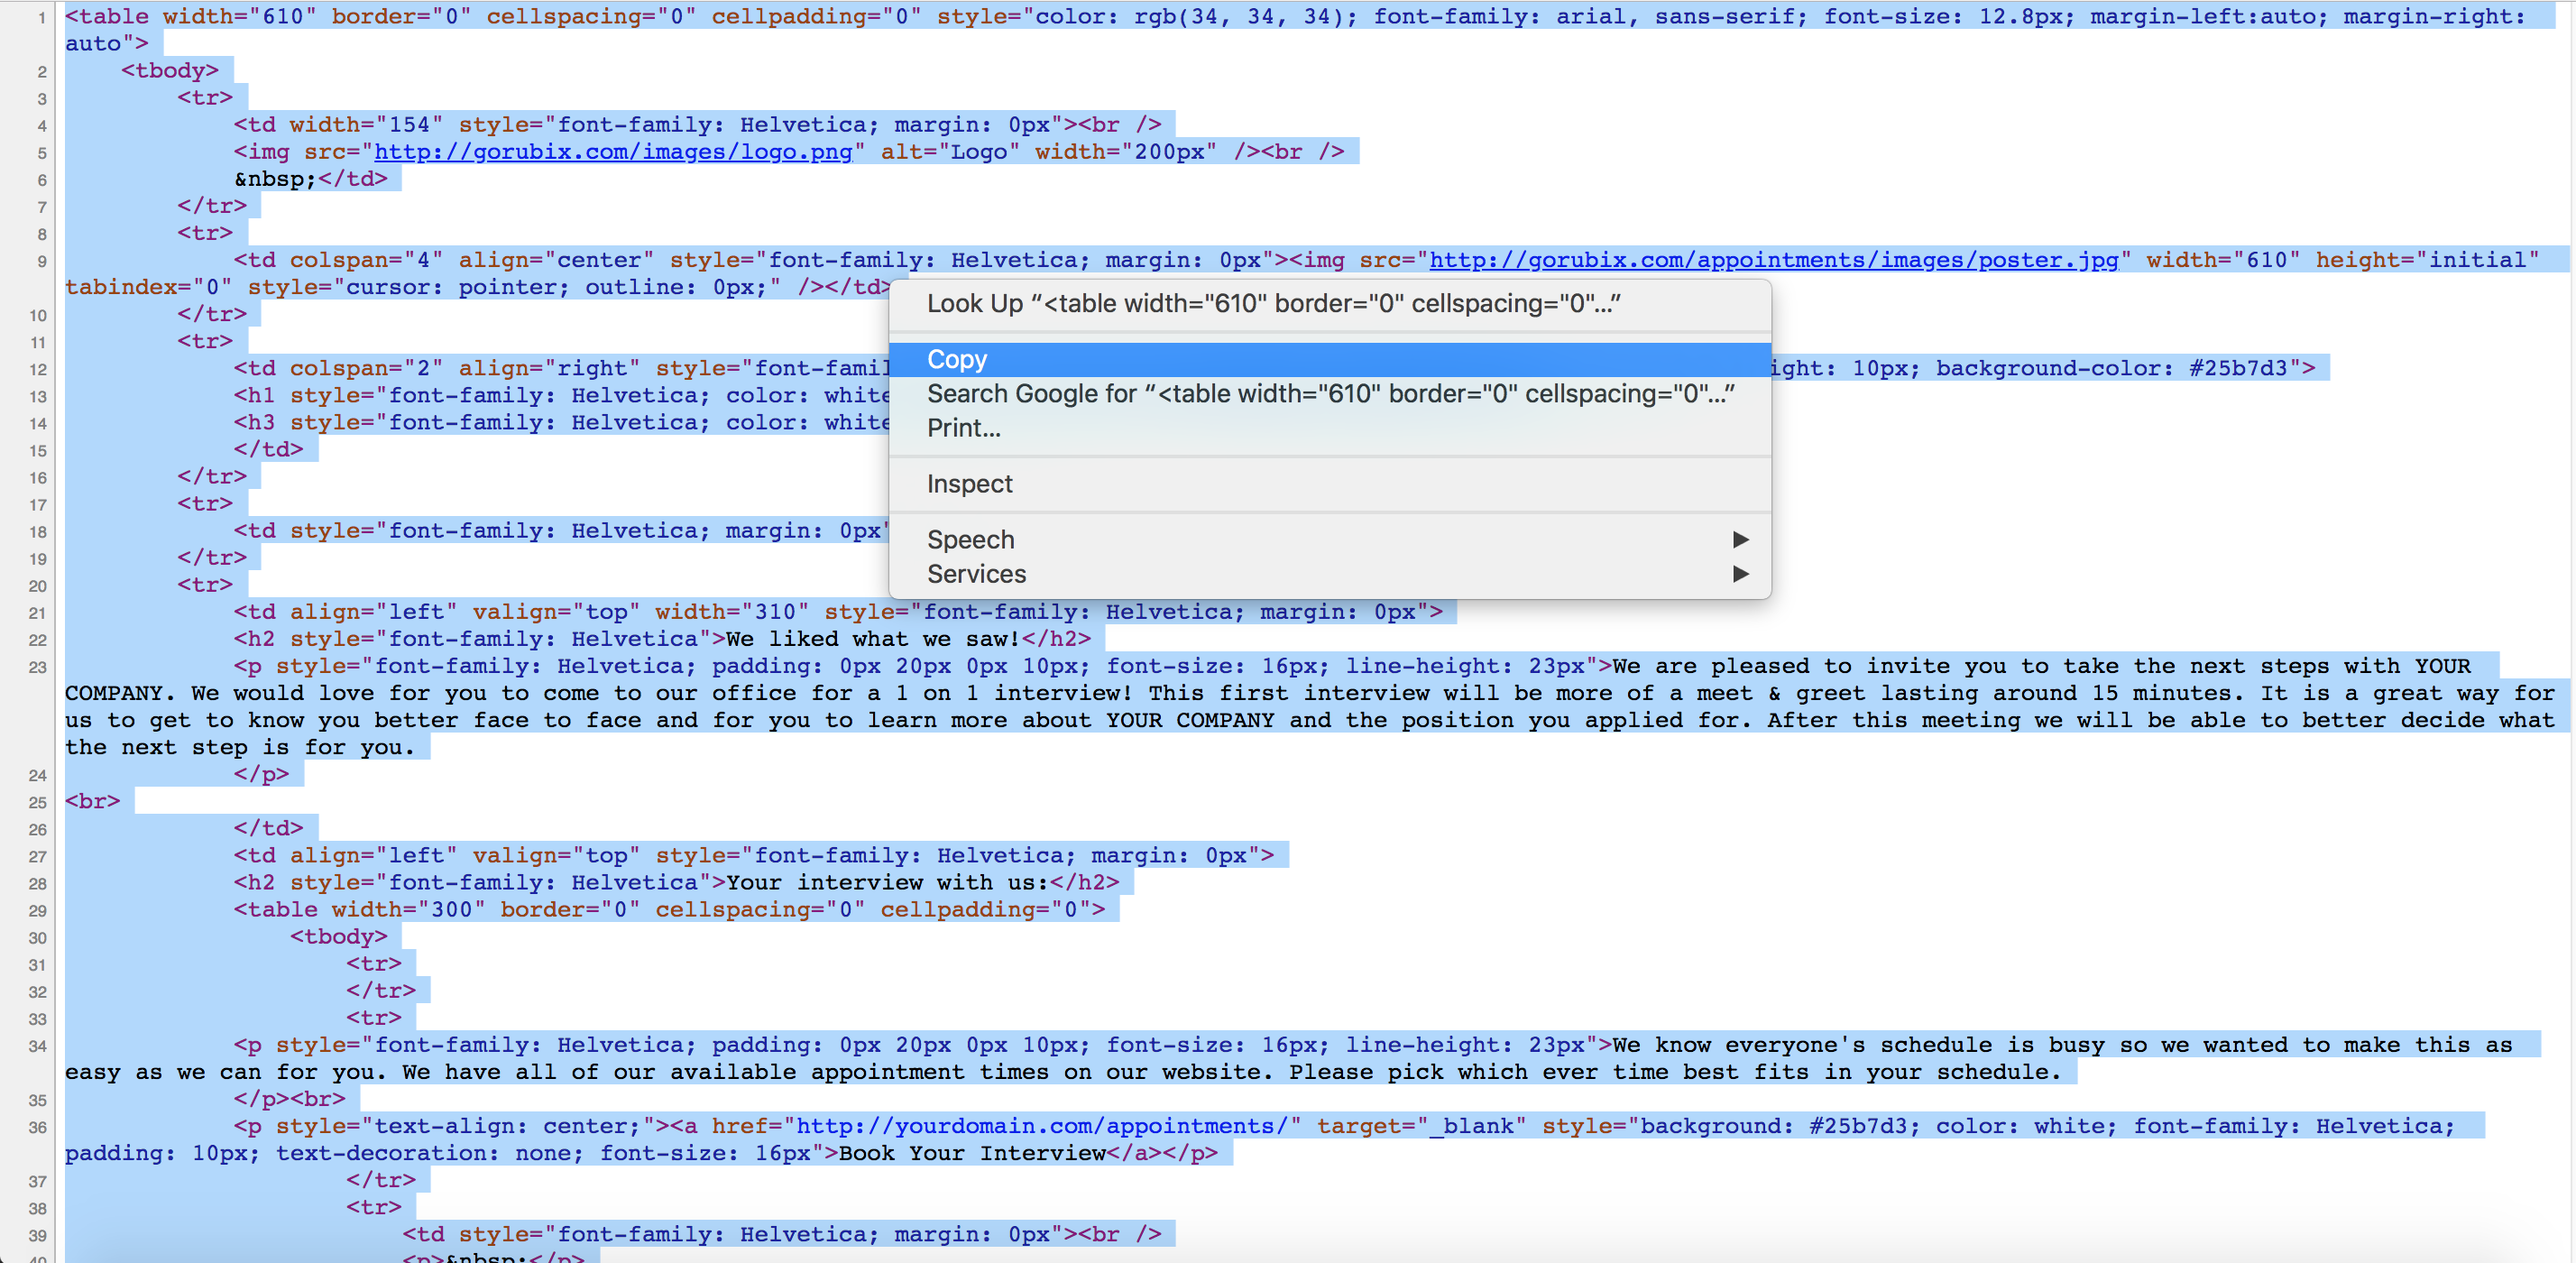Click line number 12 in the gutter

pos(37,369)
